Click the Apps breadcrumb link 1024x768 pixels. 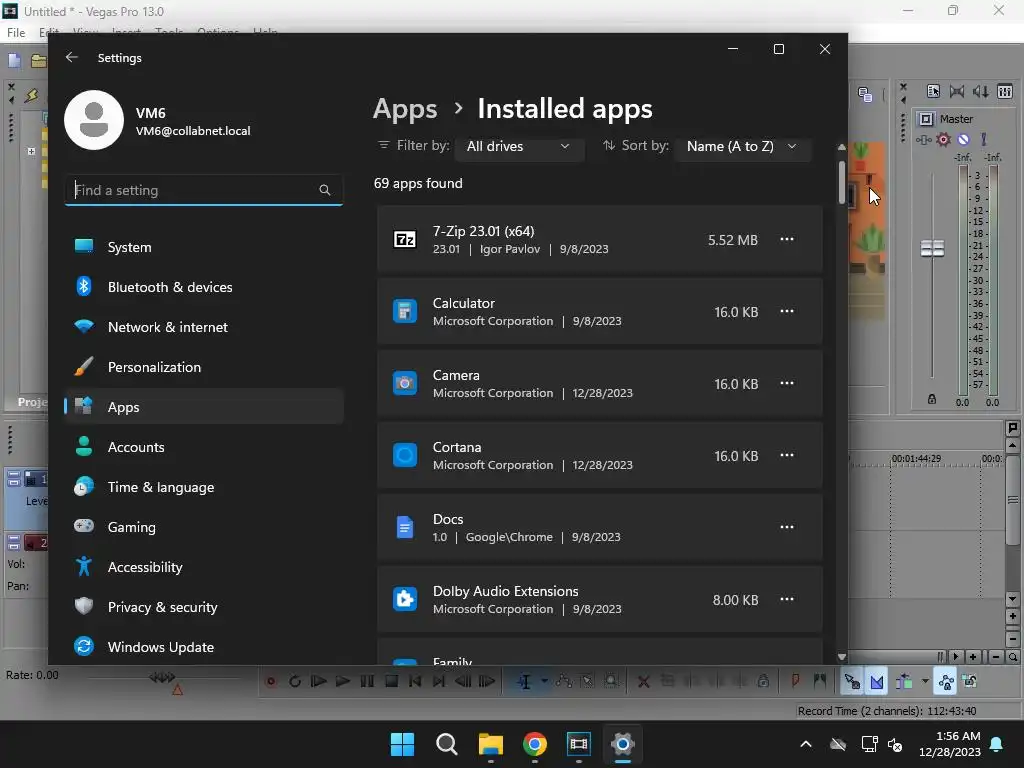[405, 108]
